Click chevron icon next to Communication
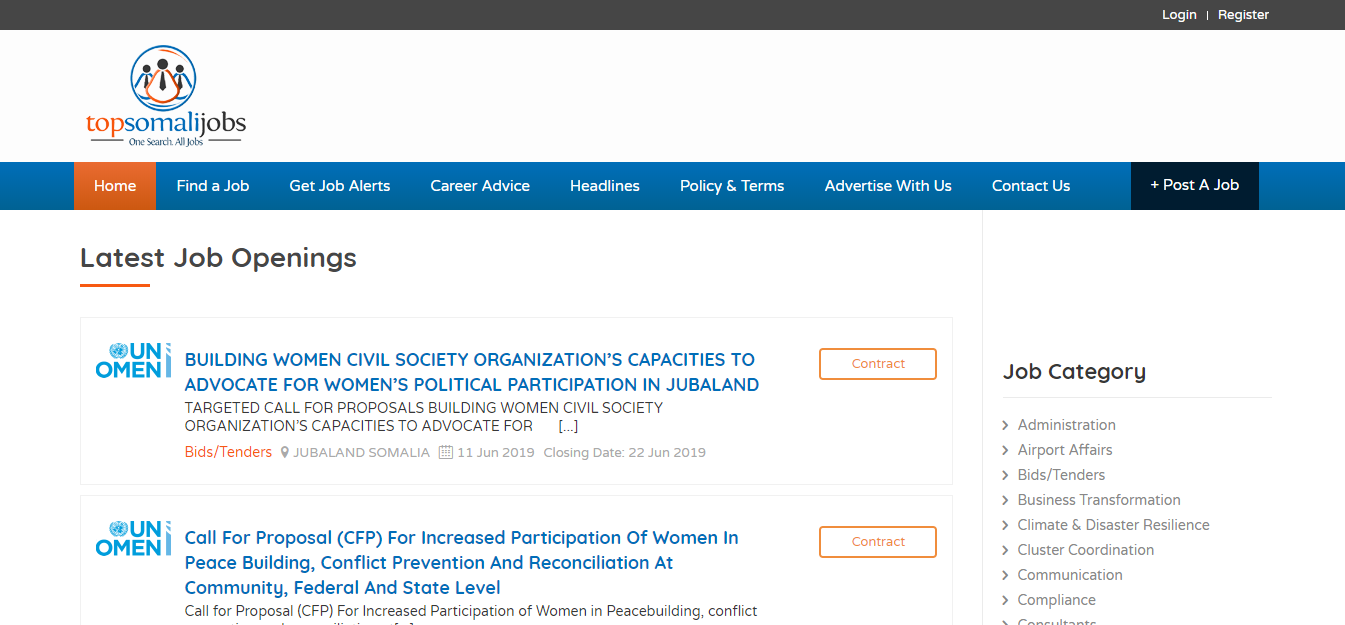 point(1005,576)
